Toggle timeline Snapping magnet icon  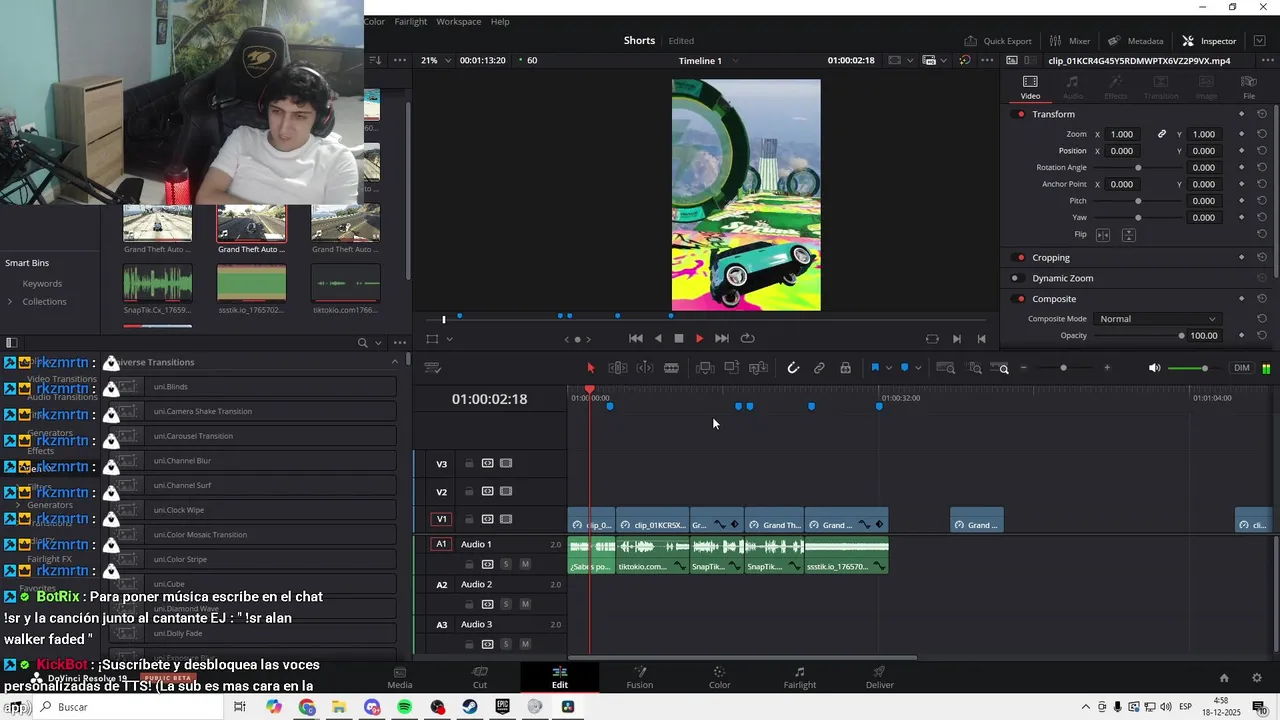point(793,368)
